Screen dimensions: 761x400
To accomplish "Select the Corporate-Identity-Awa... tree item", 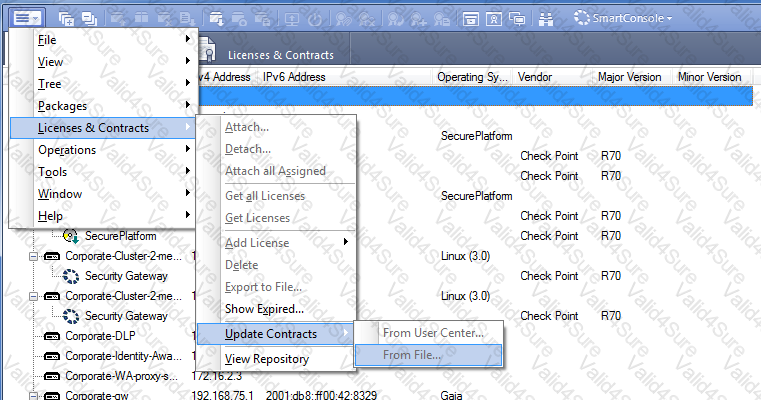I will (x=123, y=356).
